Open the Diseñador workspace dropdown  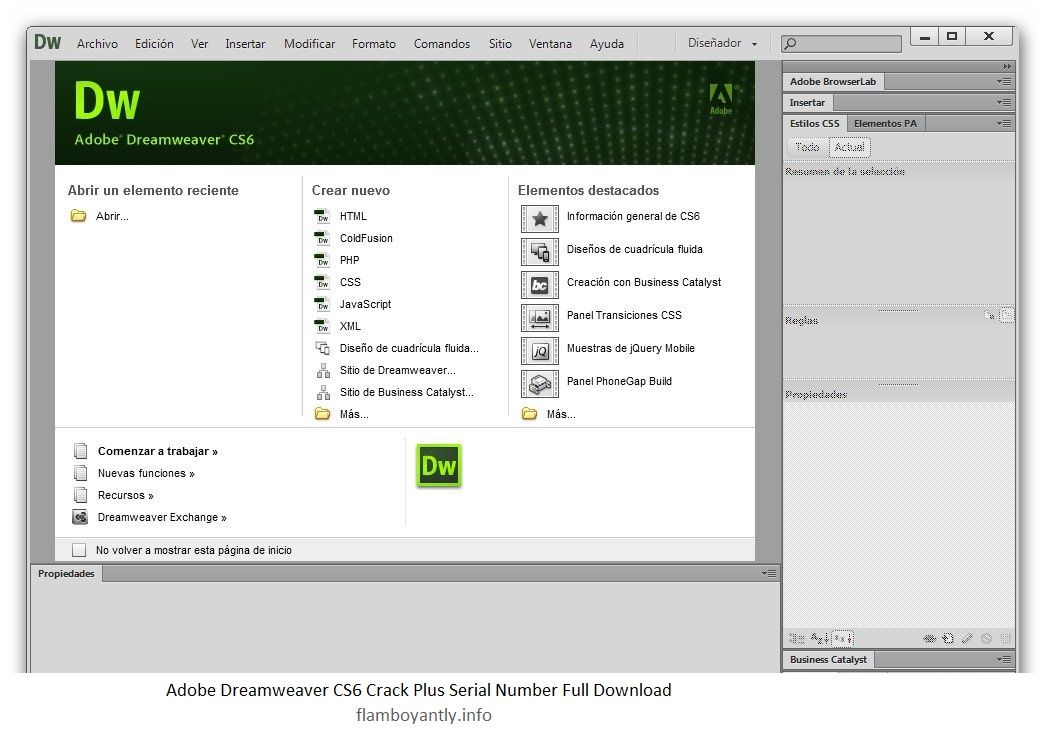(723, 43)
